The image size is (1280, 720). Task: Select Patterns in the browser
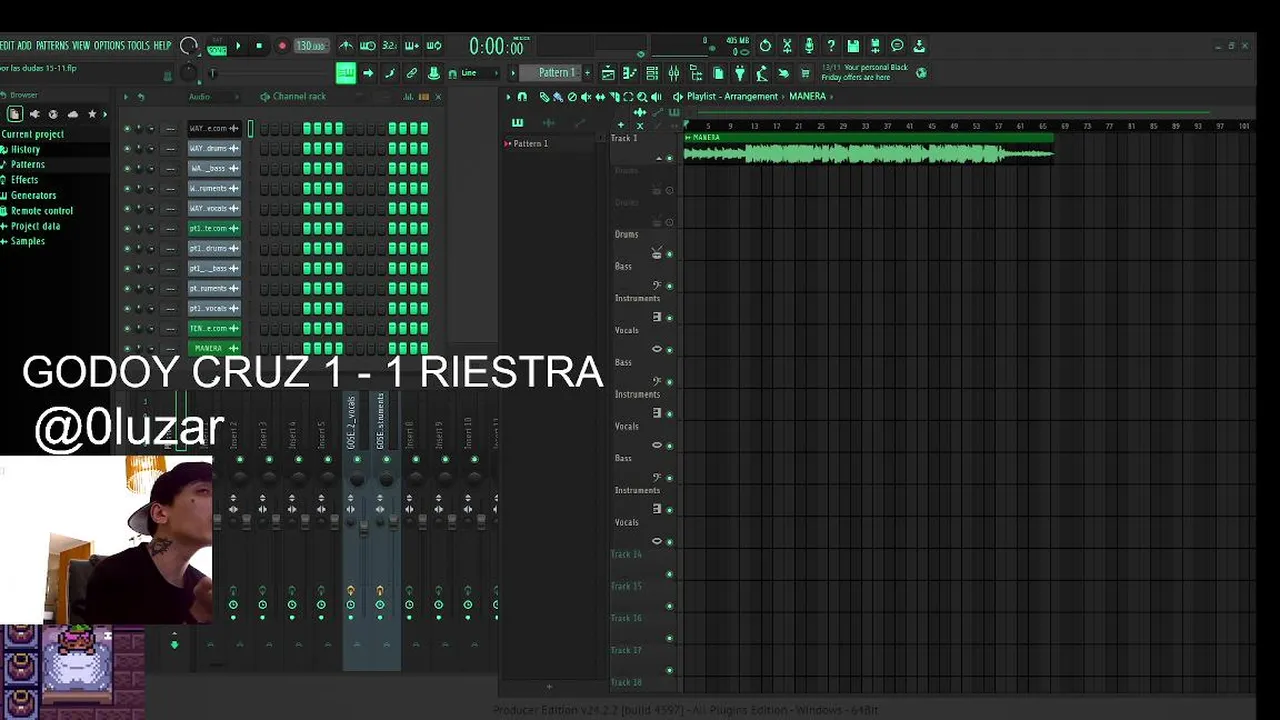(28, 164)
